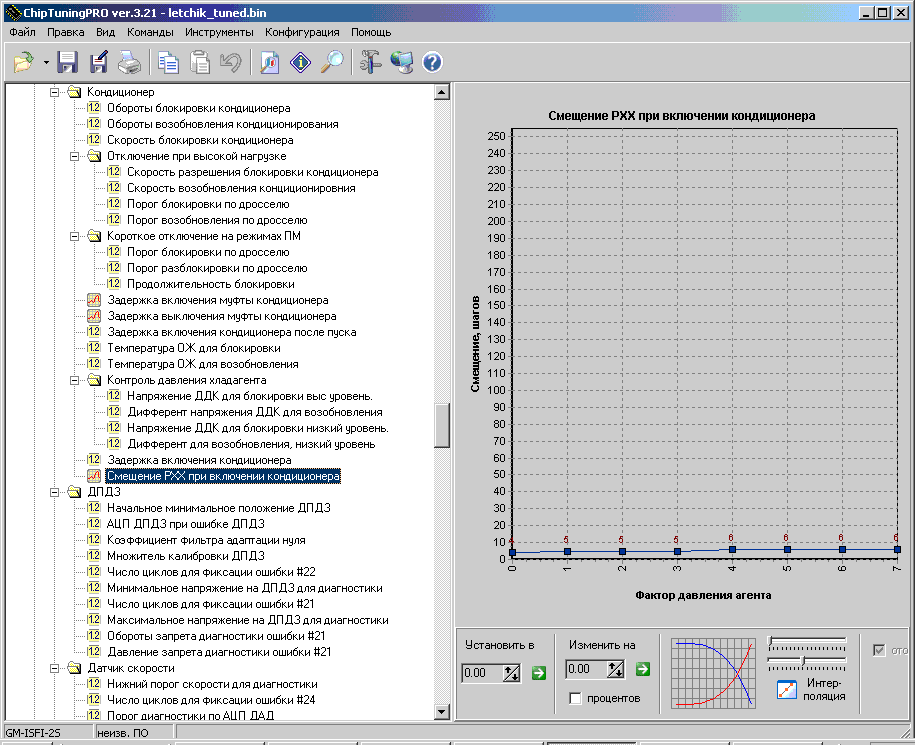Enable the "процентов" checkbox

[x=575, y=698]
